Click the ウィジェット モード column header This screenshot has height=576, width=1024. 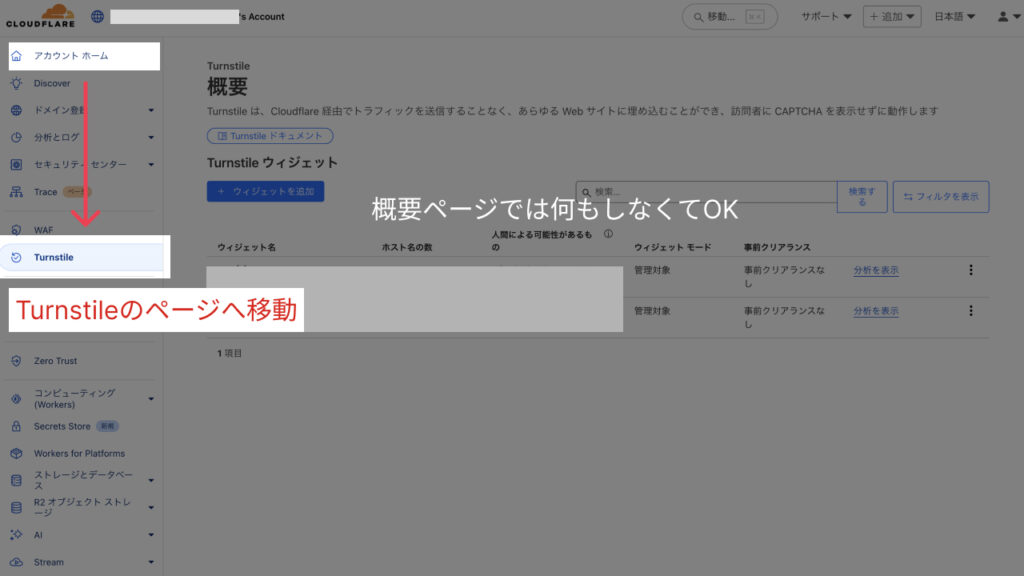tap(673, 248)
